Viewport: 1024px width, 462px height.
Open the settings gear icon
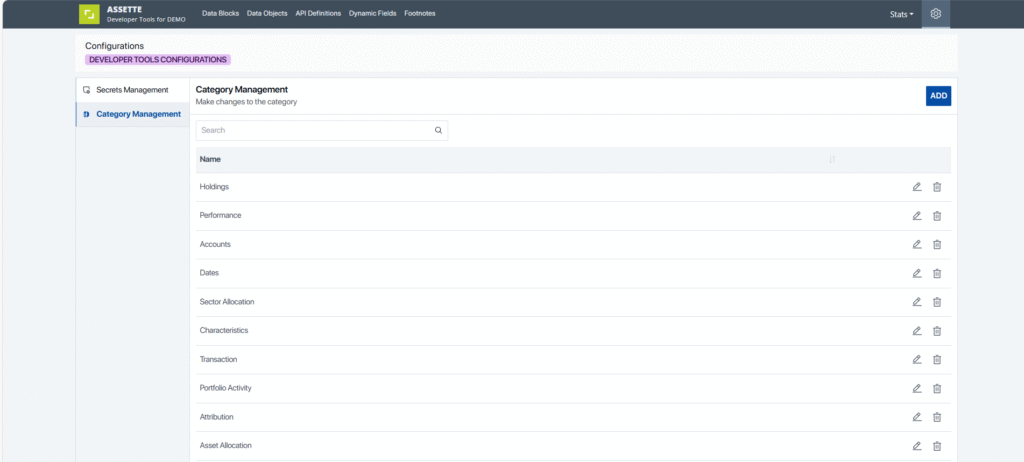(936, 14)
